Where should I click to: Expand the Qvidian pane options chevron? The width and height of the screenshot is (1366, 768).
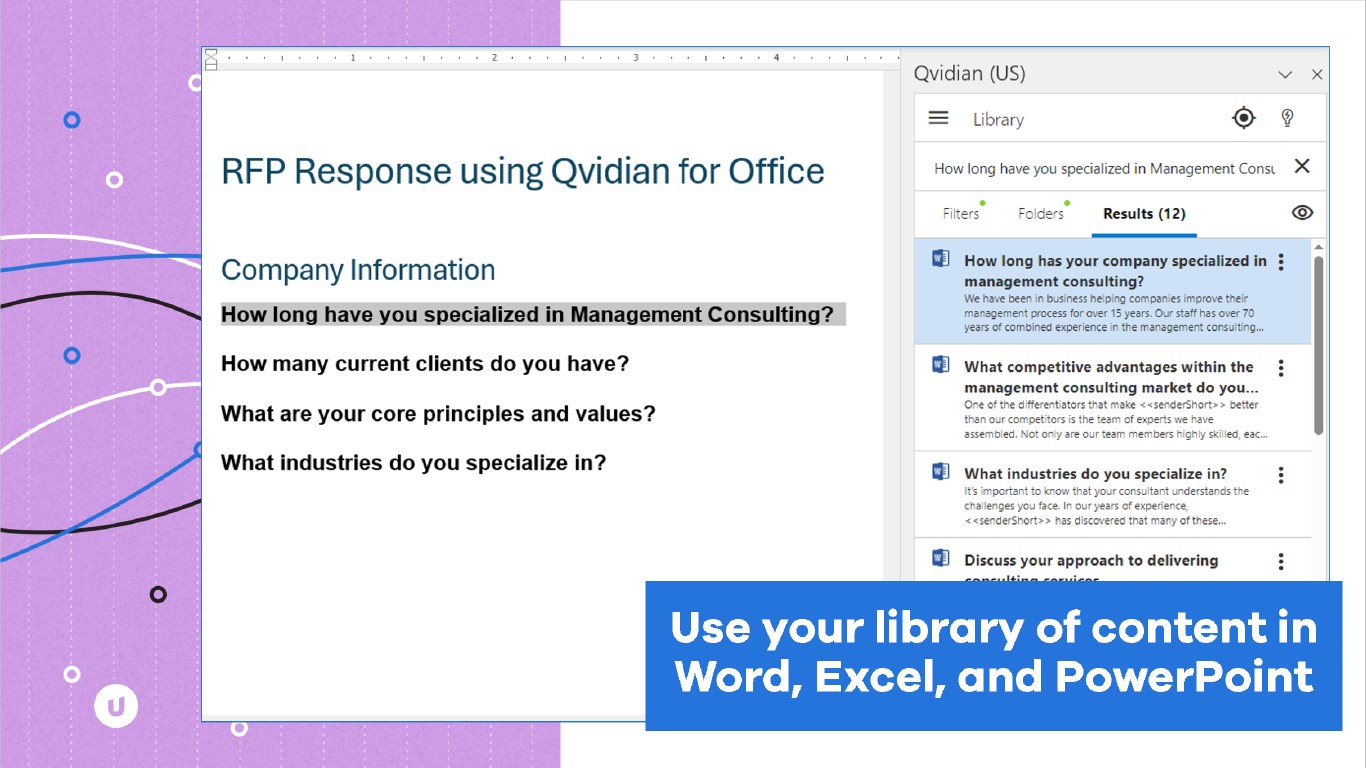pos(1286,74)
